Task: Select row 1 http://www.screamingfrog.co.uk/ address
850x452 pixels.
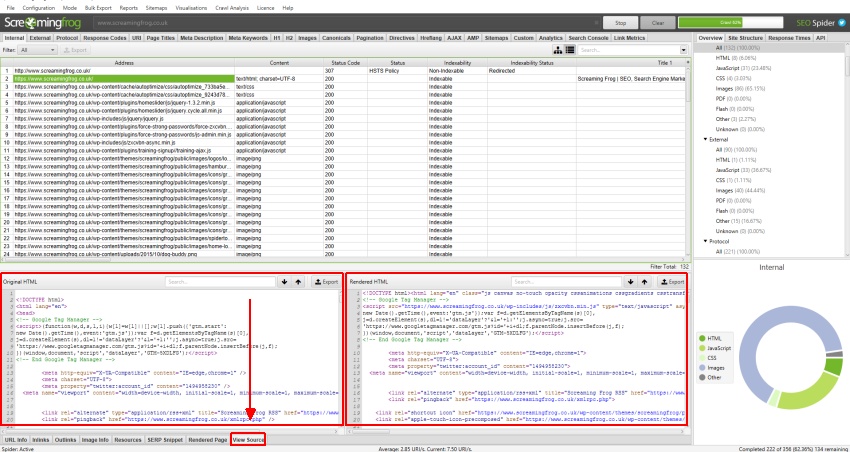Action: (x=124, y=71)
